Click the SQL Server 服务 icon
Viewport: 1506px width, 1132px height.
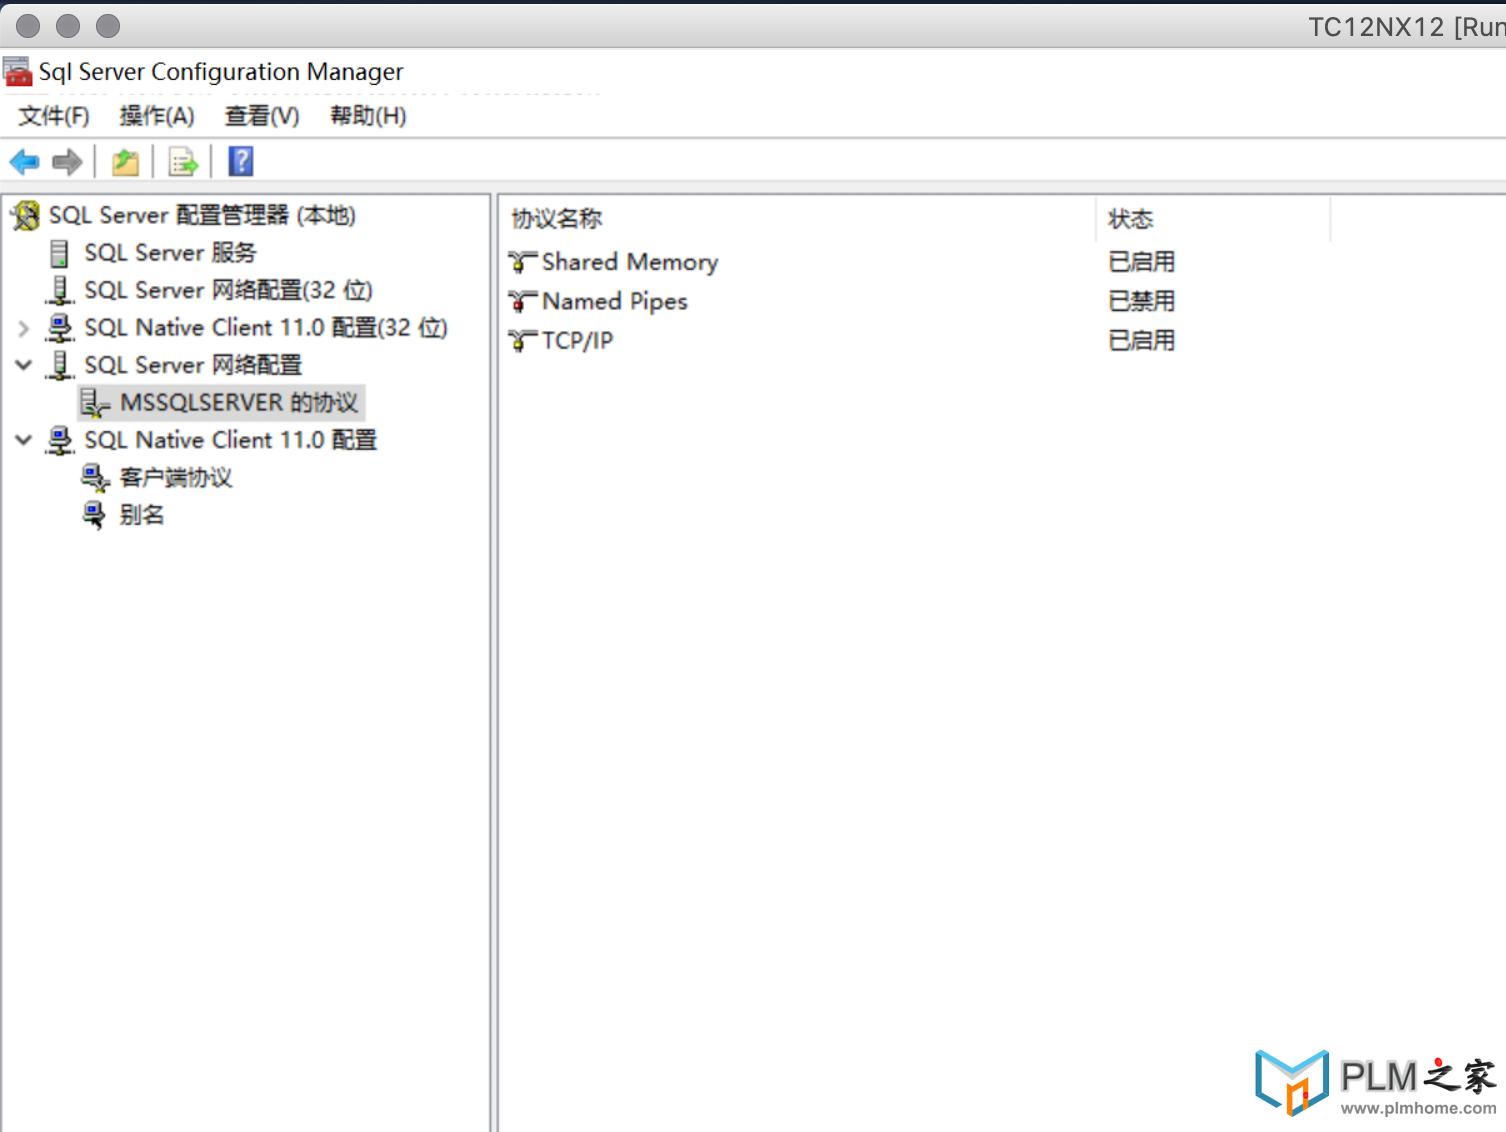(x=60, y=253)
